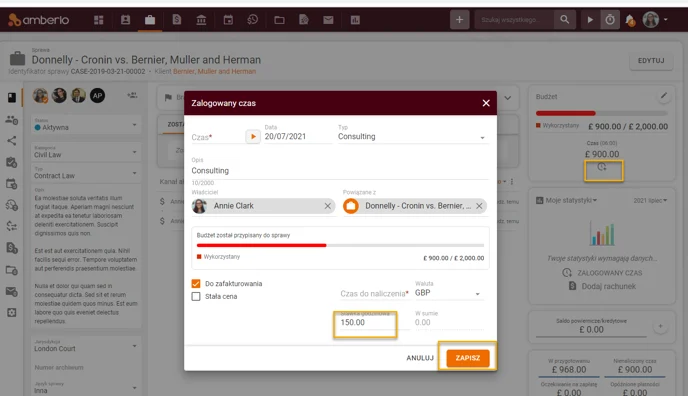Viewport: 688px width, 396px height.
Task: Click the add team member icon
Action: coord(132,95)
